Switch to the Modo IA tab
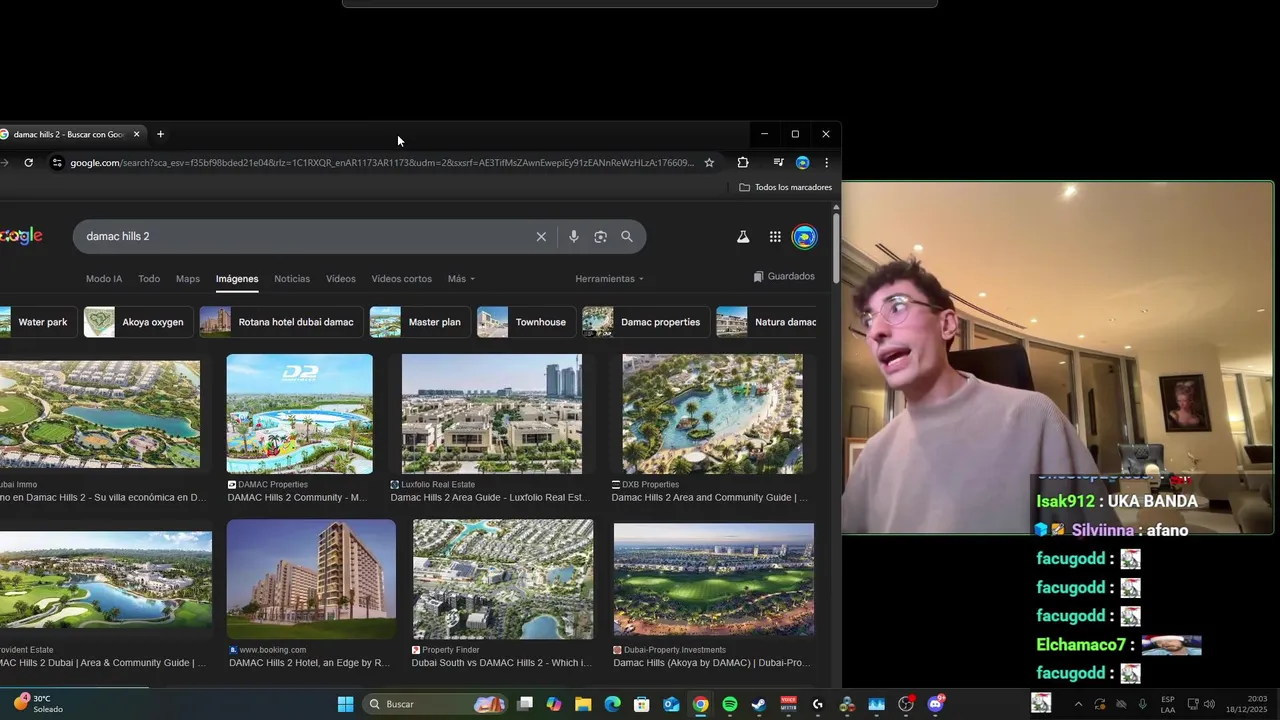The height and width of the screenshot is (720, 1280). click(x=104, y=279)
